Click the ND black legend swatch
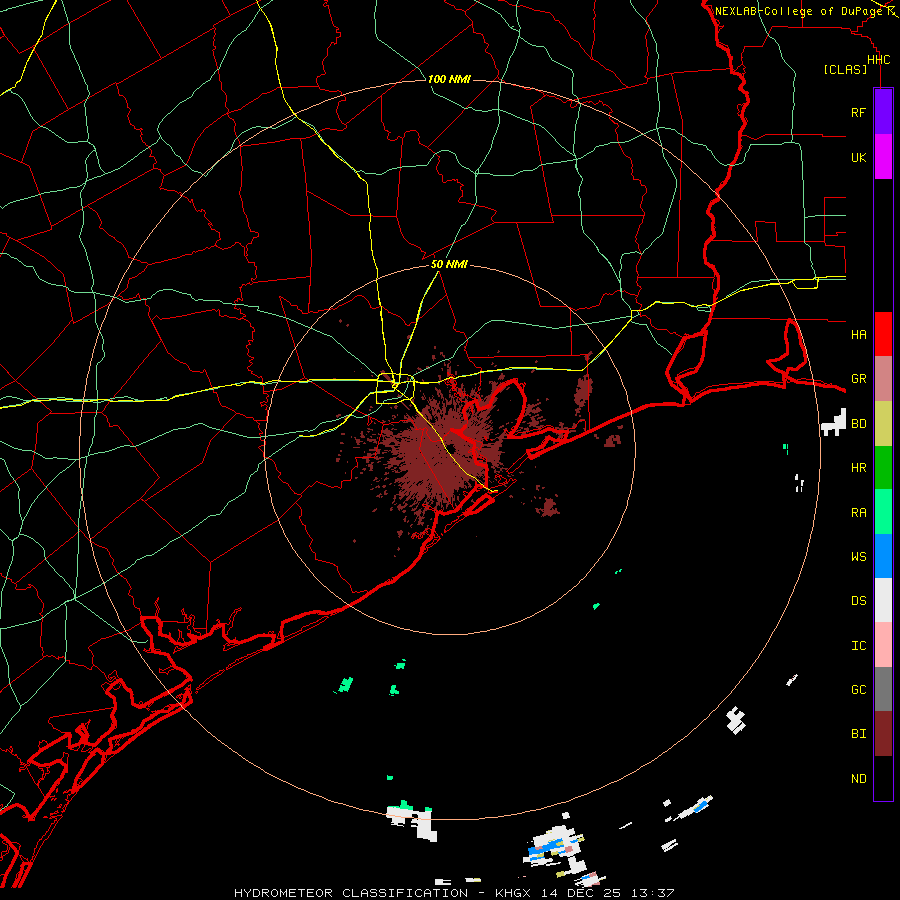This screenshot has height=900, width=900. tap(883, 778)
